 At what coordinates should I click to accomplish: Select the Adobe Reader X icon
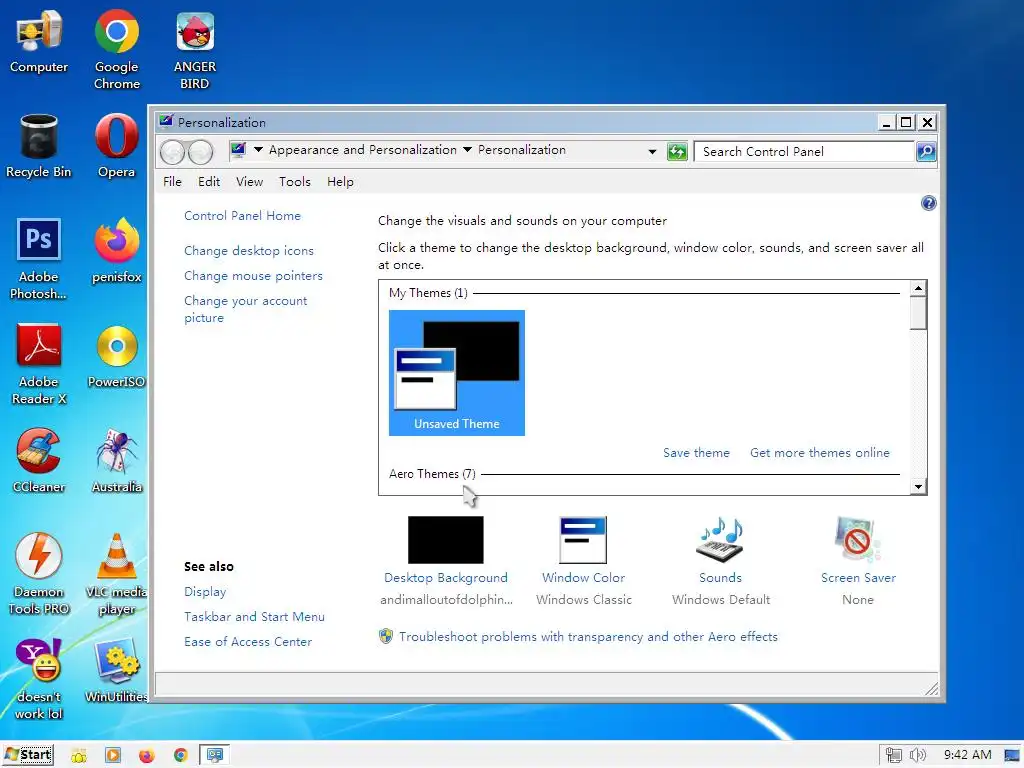39,364
